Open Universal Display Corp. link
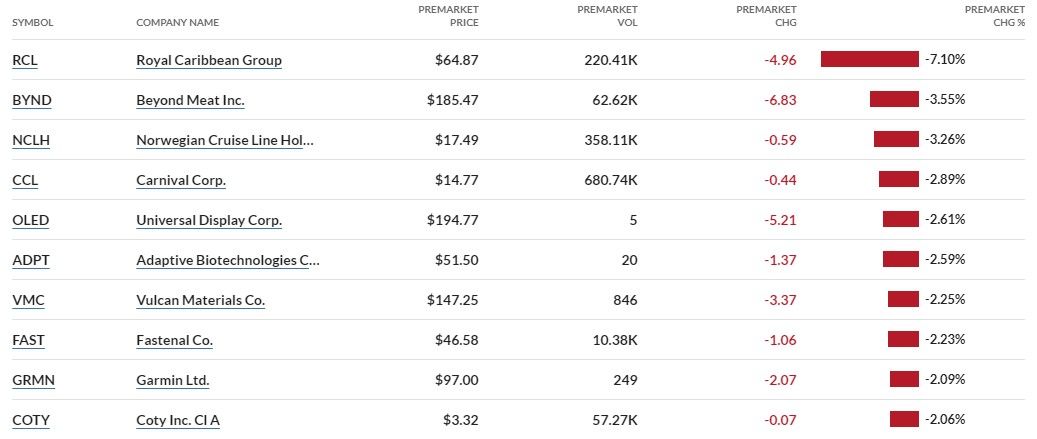The image size is (1037, 439). click(x=209, y=220)
